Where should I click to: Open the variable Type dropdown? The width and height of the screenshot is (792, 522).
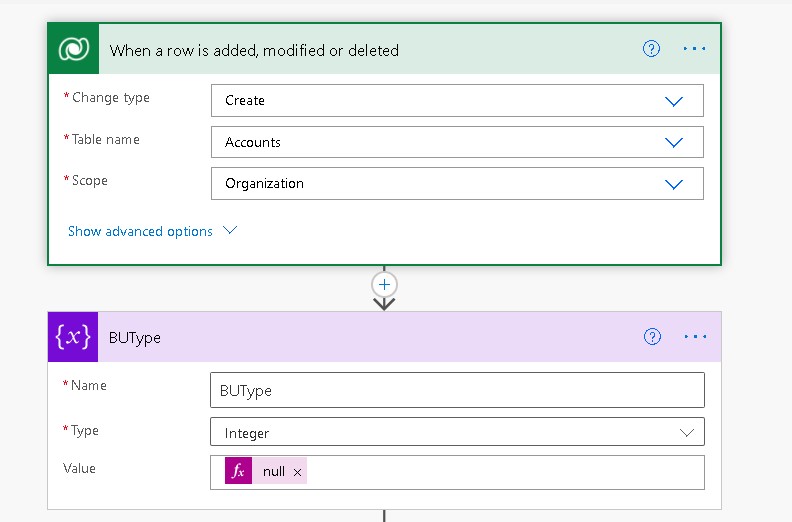click(687, 433)
